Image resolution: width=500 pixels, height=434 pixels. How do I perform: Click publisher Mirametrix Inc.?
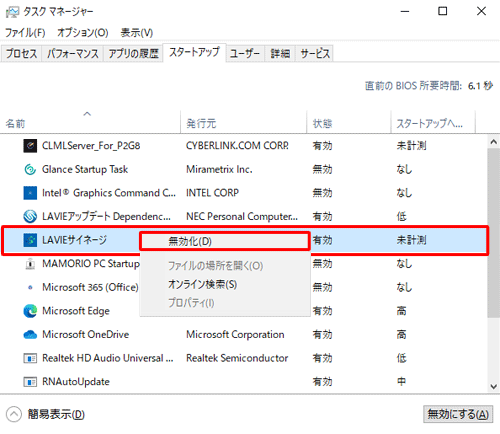point(219,169)
